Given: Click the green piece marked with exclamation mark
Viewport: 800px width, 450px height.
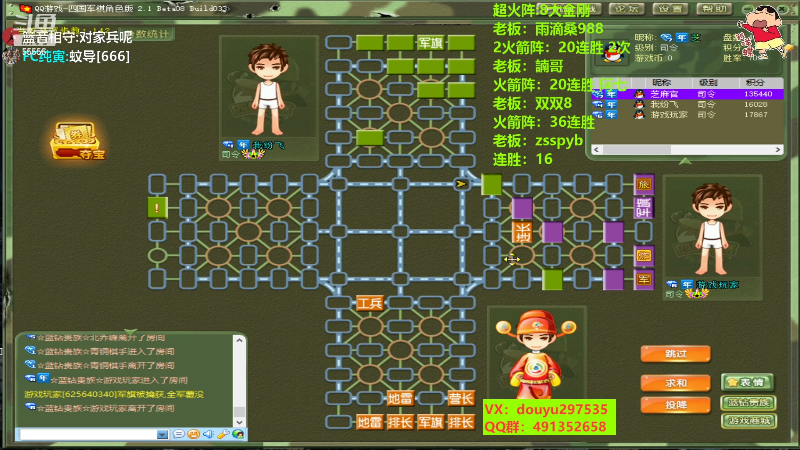Looking at the screenshot, I should point(157,208).
